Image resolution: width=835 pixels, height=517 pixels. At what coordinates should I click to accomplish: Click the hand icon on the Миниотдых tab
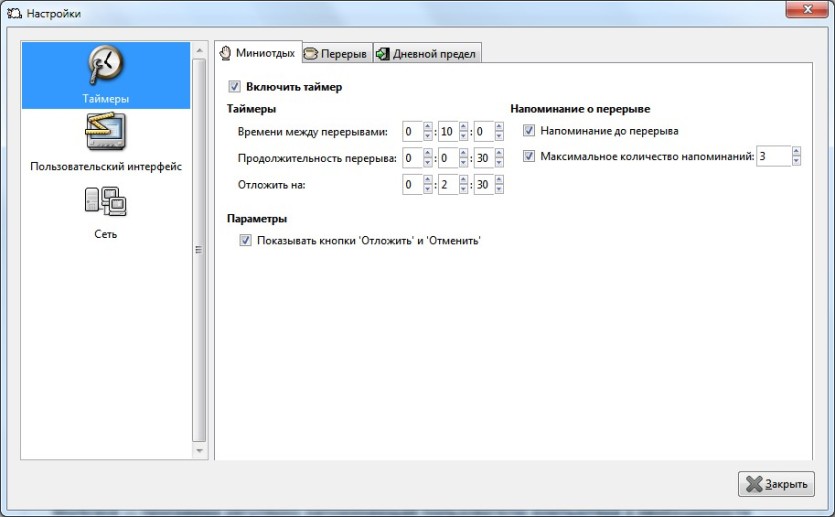(226, 53)
